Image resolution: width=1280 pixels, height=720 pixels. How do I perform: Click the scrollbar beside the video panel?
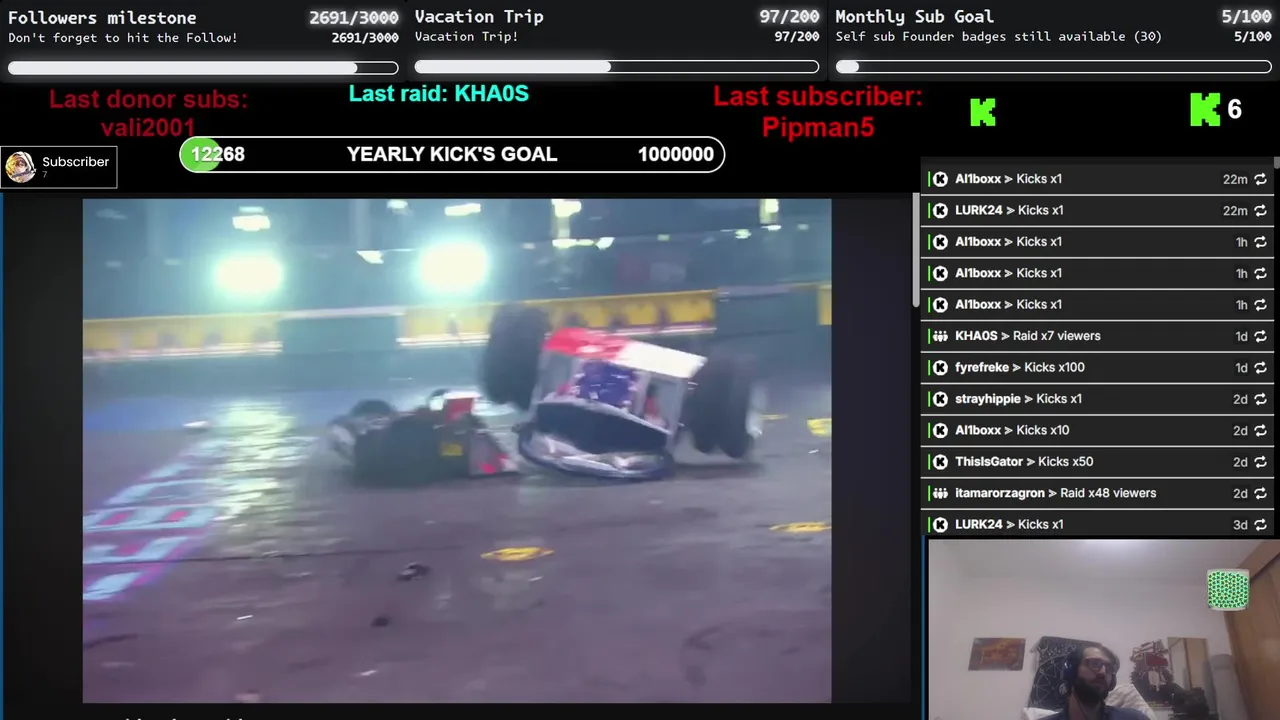(x=915, y=250)
